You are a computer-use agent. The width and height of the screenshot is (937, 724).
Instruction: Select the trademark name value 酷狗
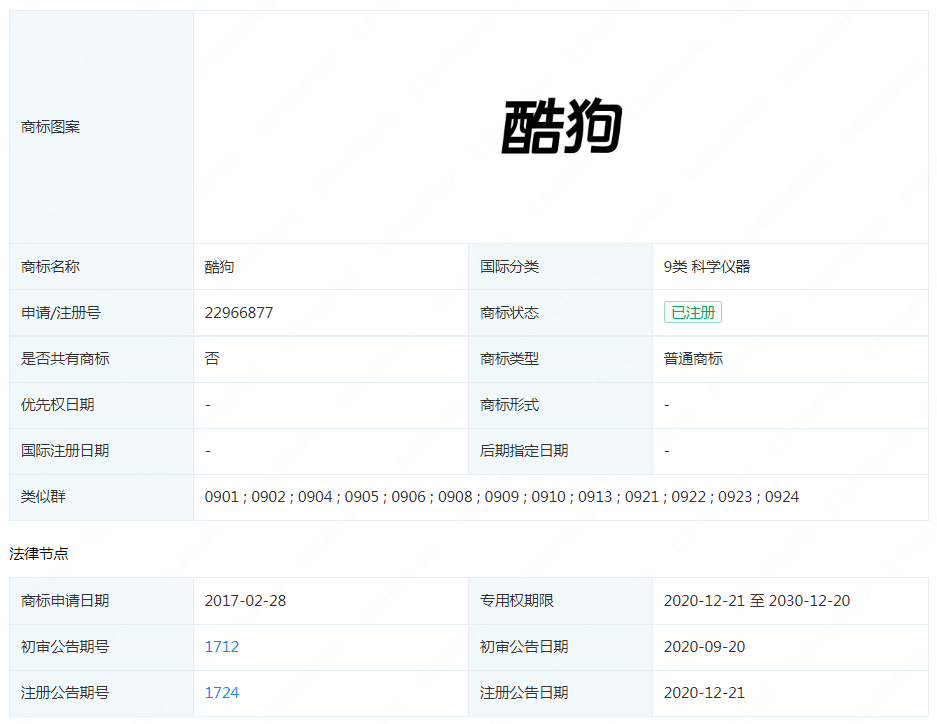(219, 266)
